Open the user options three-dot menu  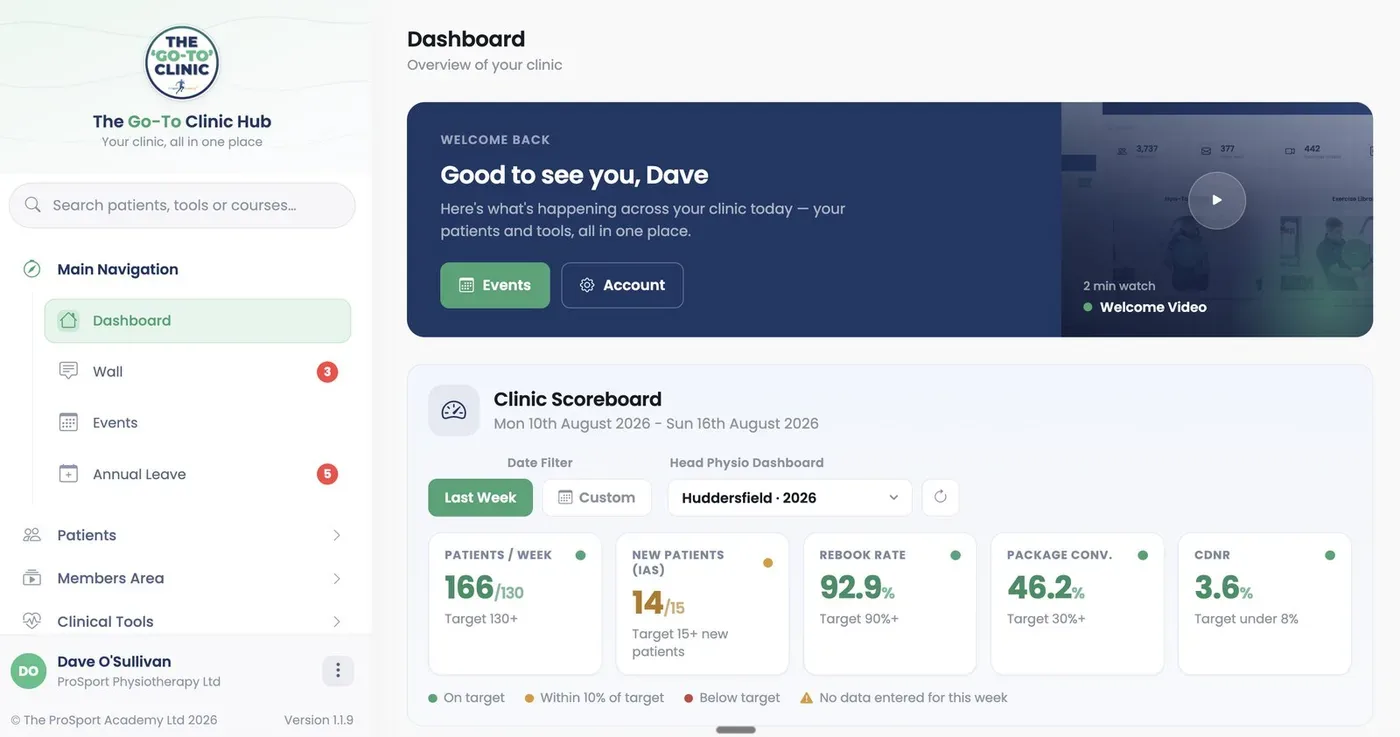338,670
